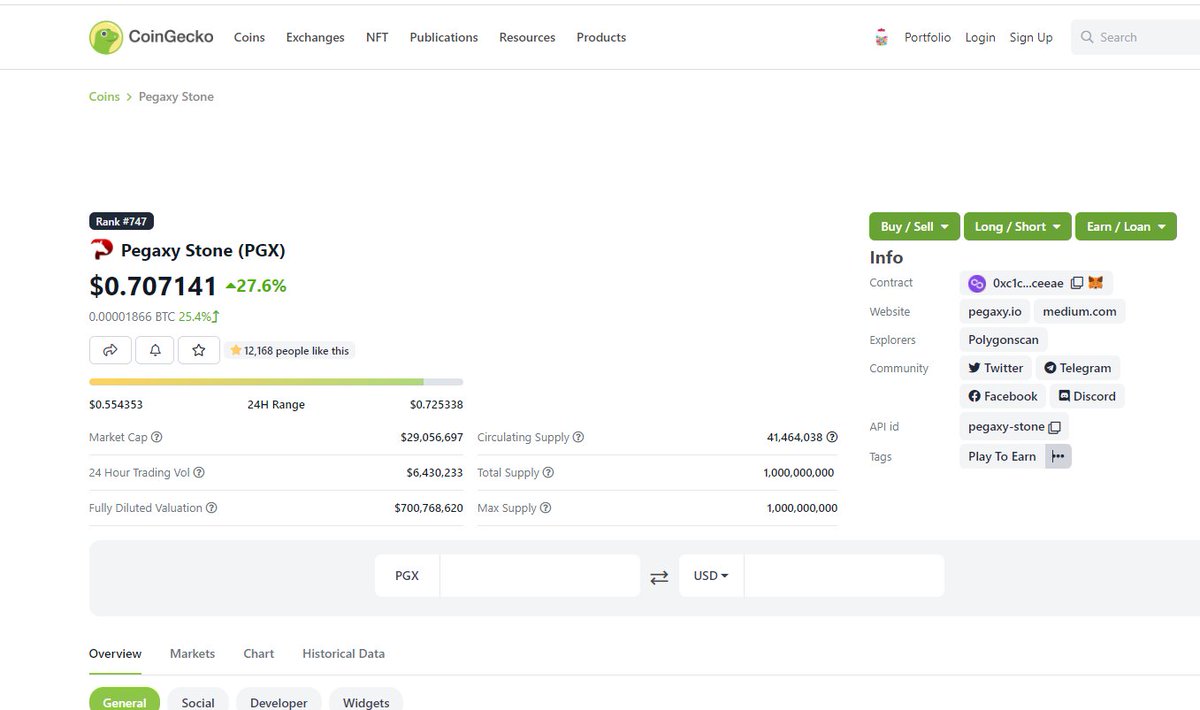Open the Long / Short dropdown
This screenshot has width=1200, height=710.
coord(1018,226)
